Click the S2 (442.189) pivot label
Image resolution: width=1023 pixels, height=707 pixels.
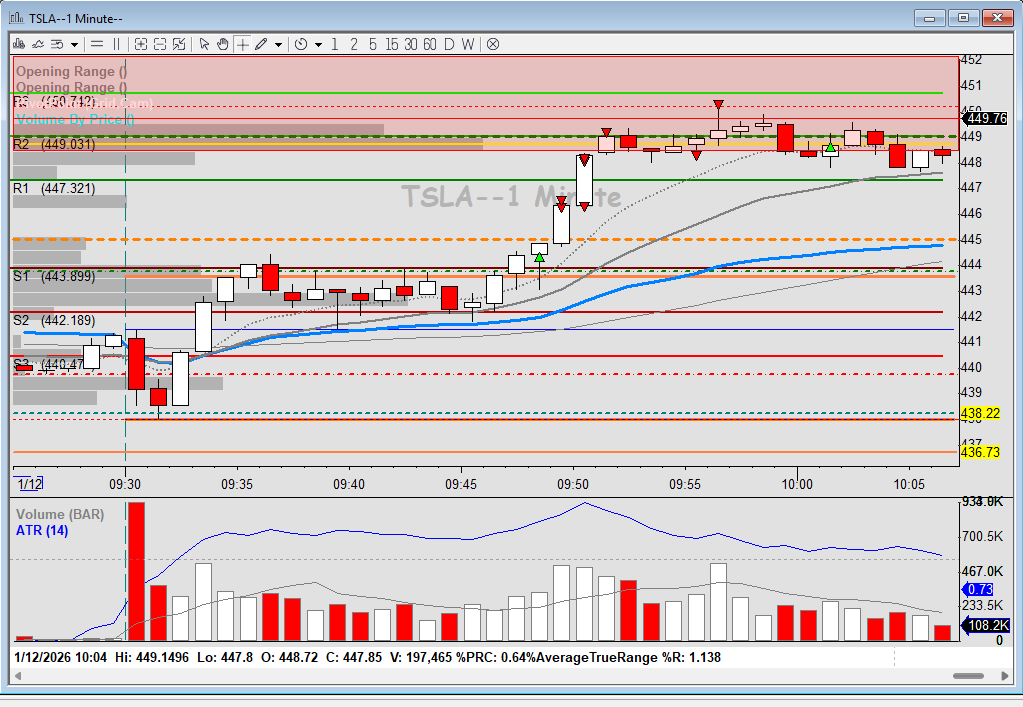coord(54,321)
